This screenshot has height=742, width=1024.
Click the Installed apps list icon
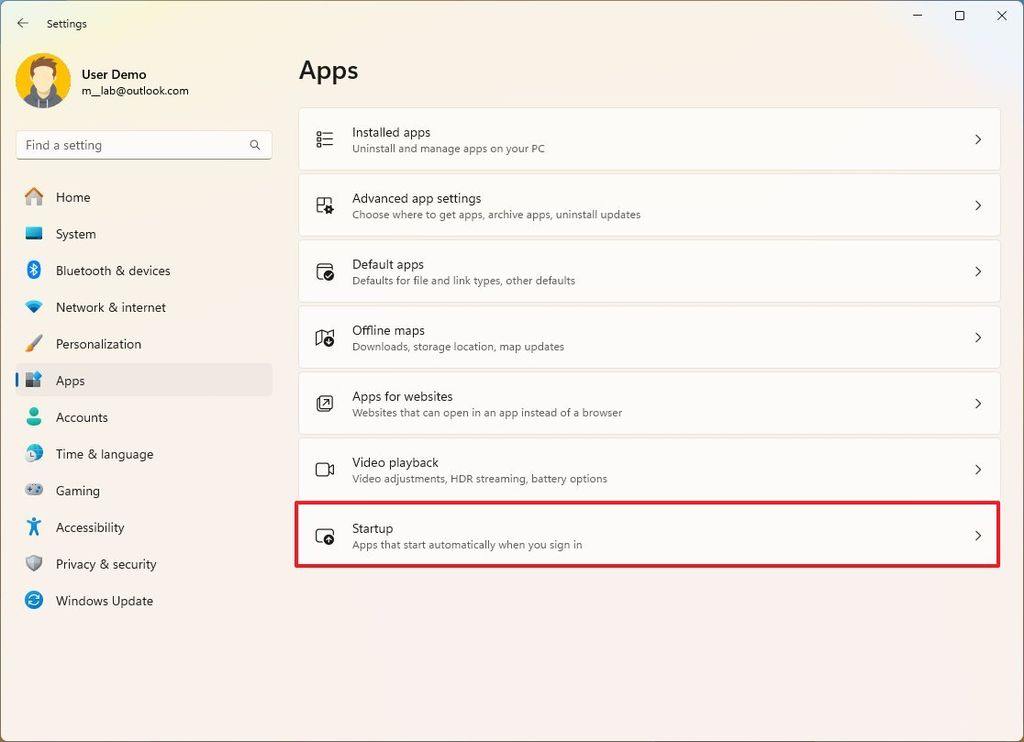324,139
